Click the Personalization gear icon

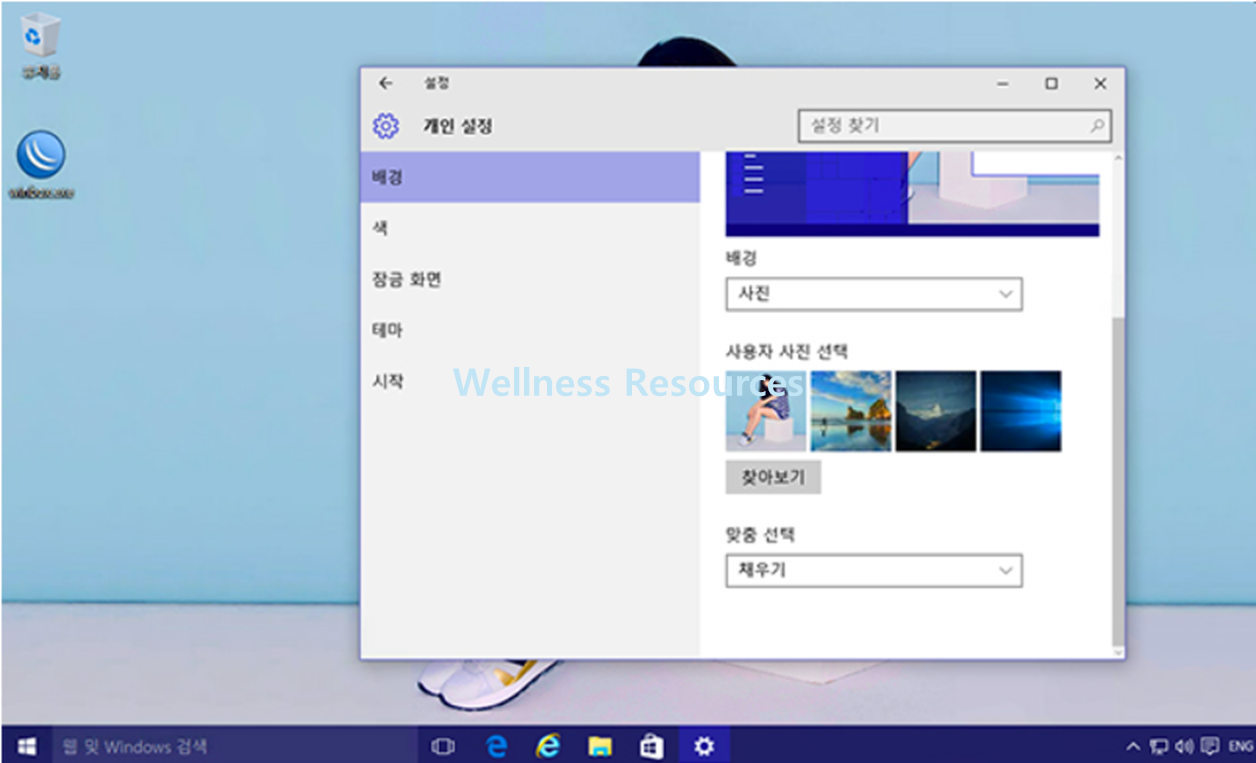386,126
